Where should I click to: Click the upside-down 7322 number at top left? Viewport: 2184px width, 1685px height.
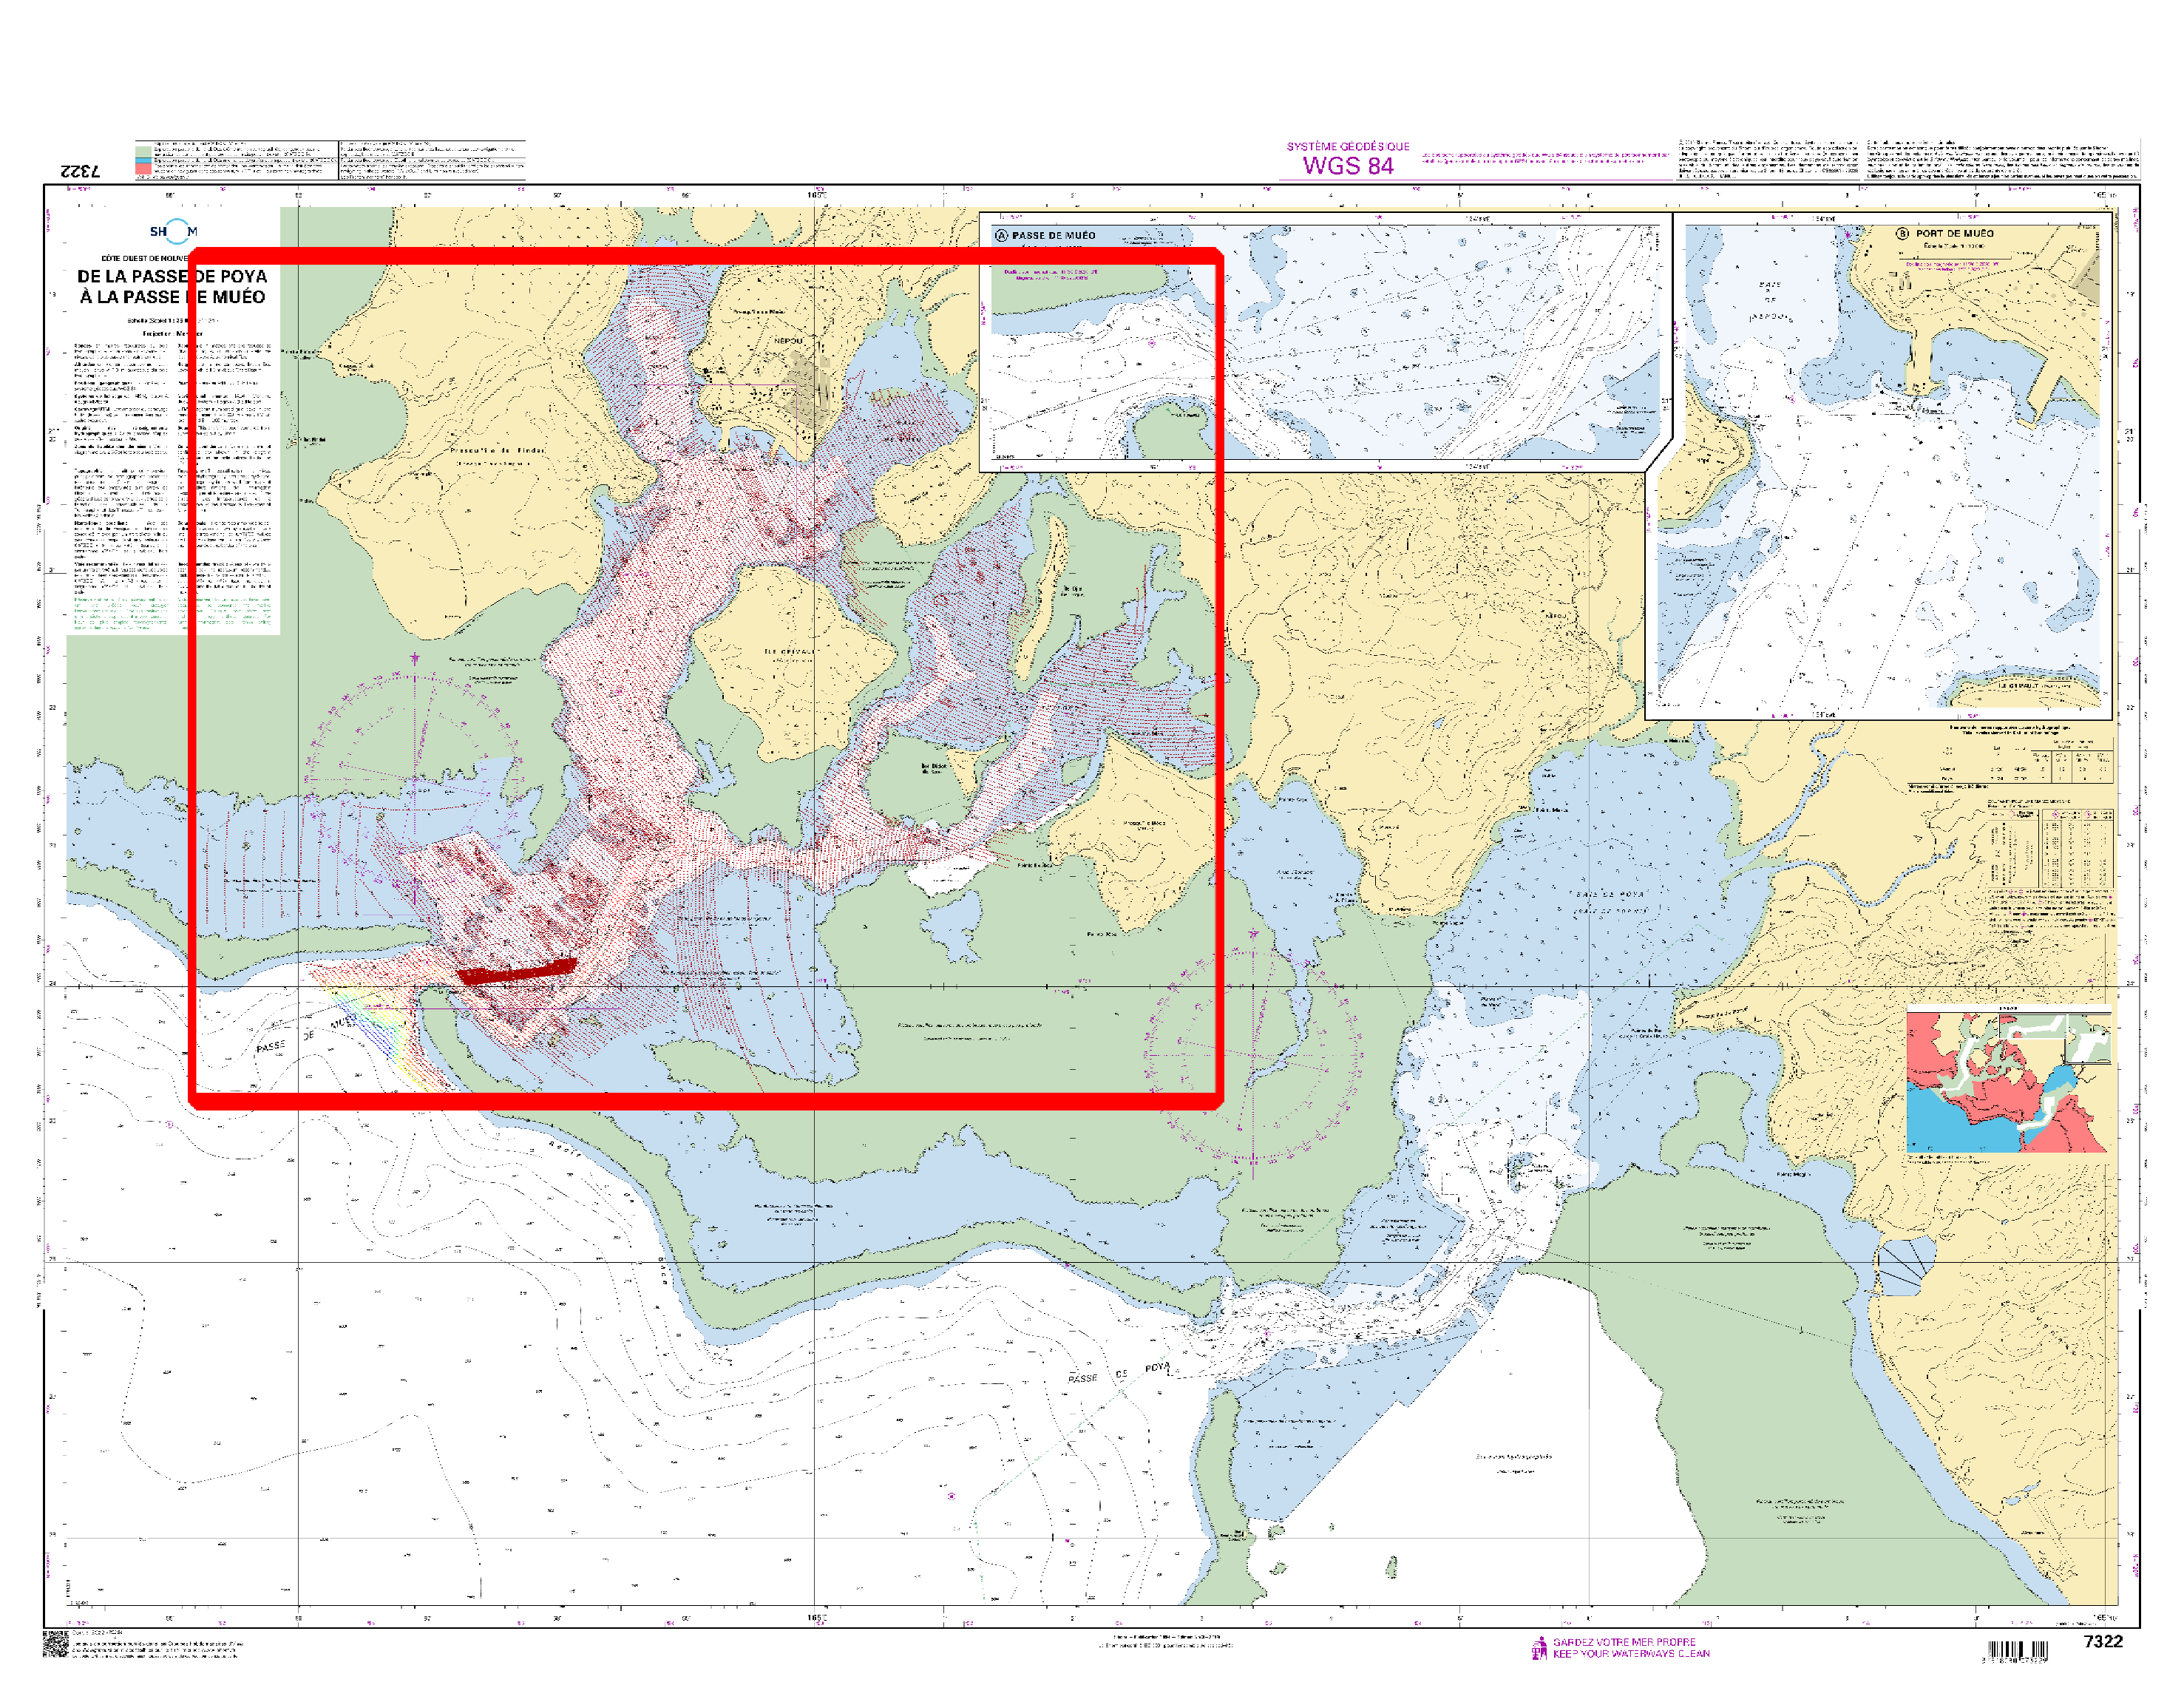81,171
